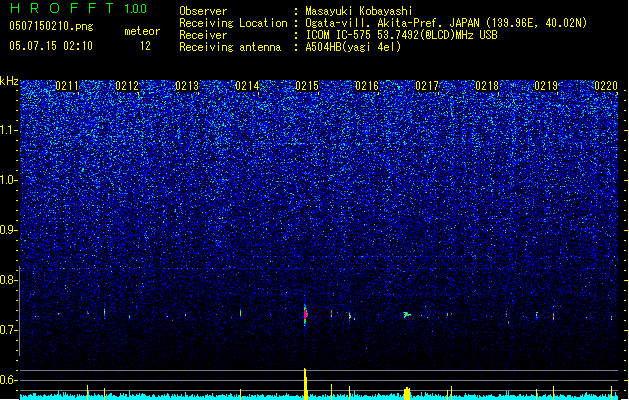Click observer name Masayuki Kobayashi
Screen dimensions: 629x400
(x=359, y=11)
